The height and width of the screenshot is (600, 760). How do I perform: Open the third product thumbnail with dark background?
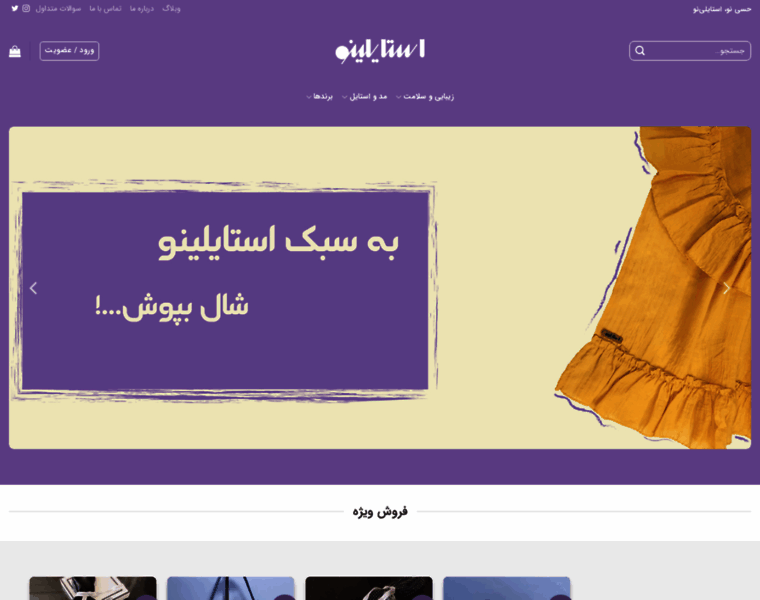click(x=369, y=588)
